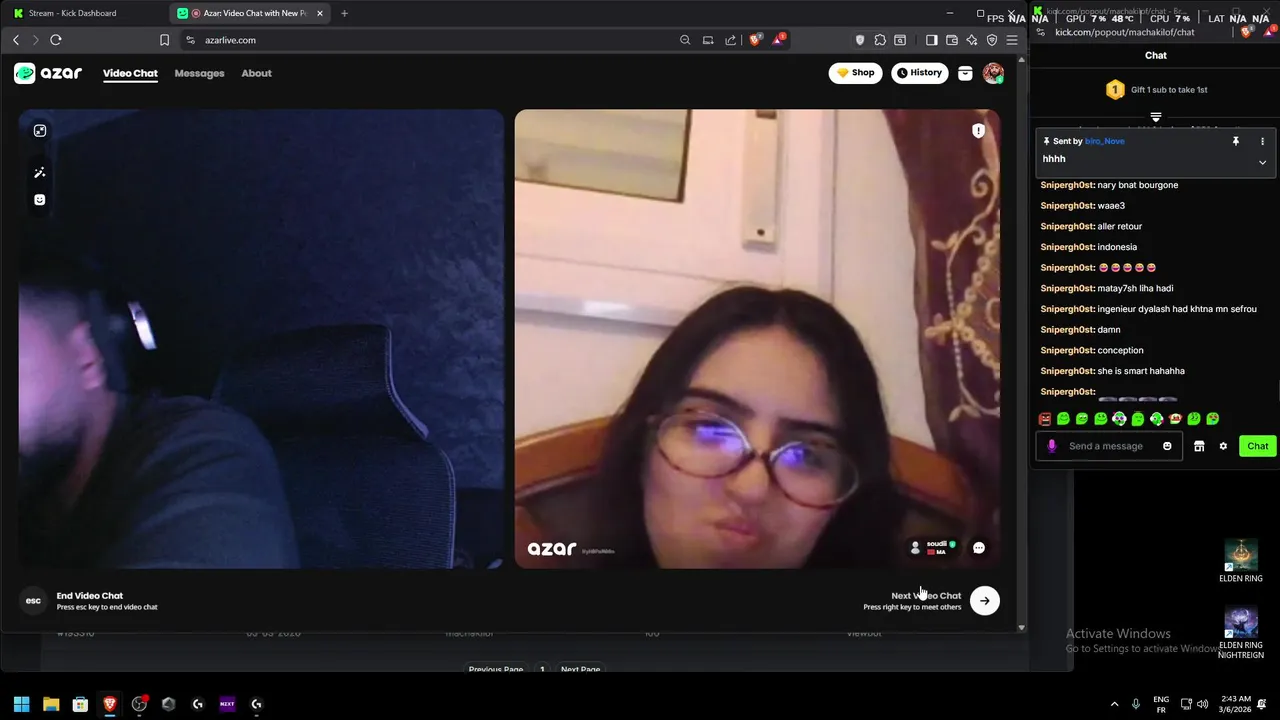Open the About tab
Viewport: 1280px width, 720px height.
click(256, 73)
